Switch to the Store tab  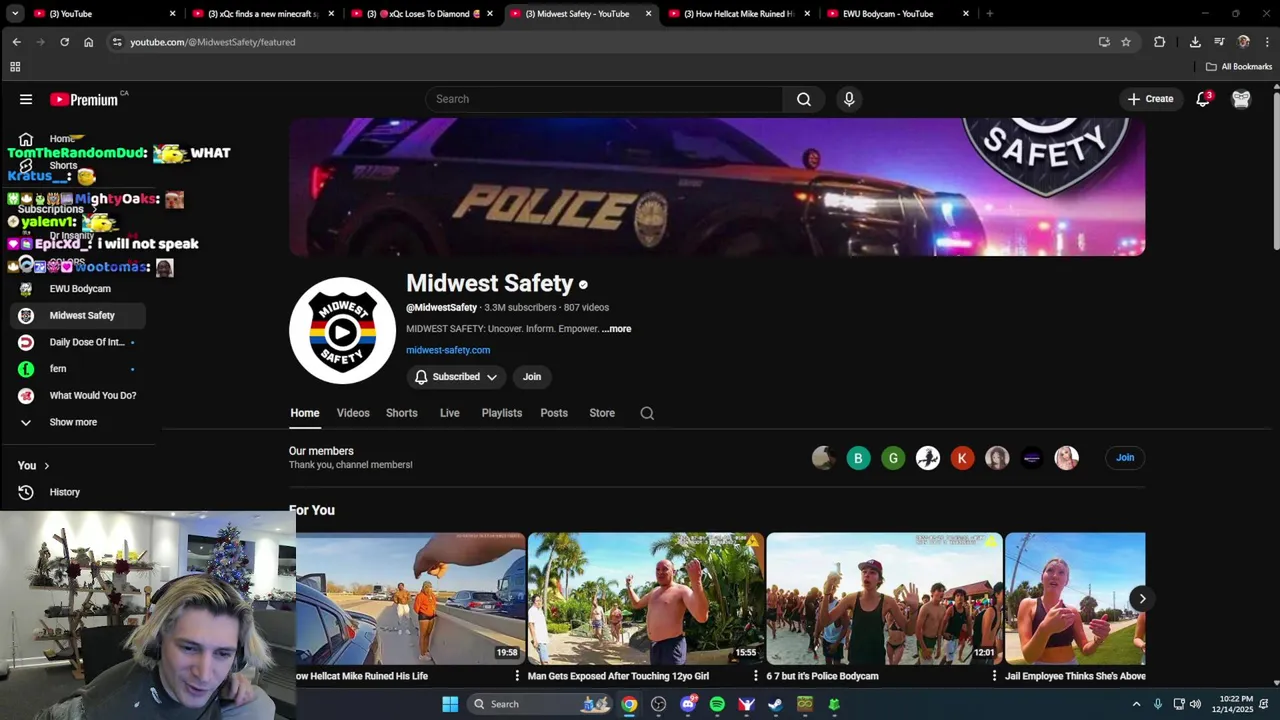(x=602, y=413)
